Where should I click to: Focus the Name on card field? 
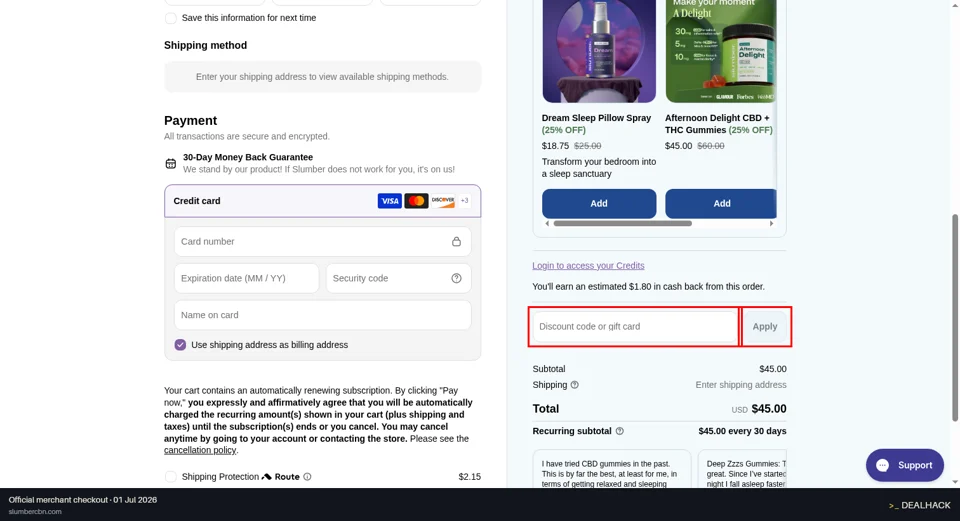pos(323,315)
